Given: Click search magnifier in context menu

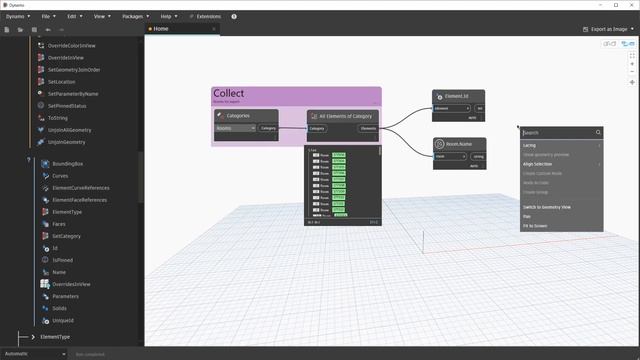Looking at the screenshot, I should [x=598, y=132].
